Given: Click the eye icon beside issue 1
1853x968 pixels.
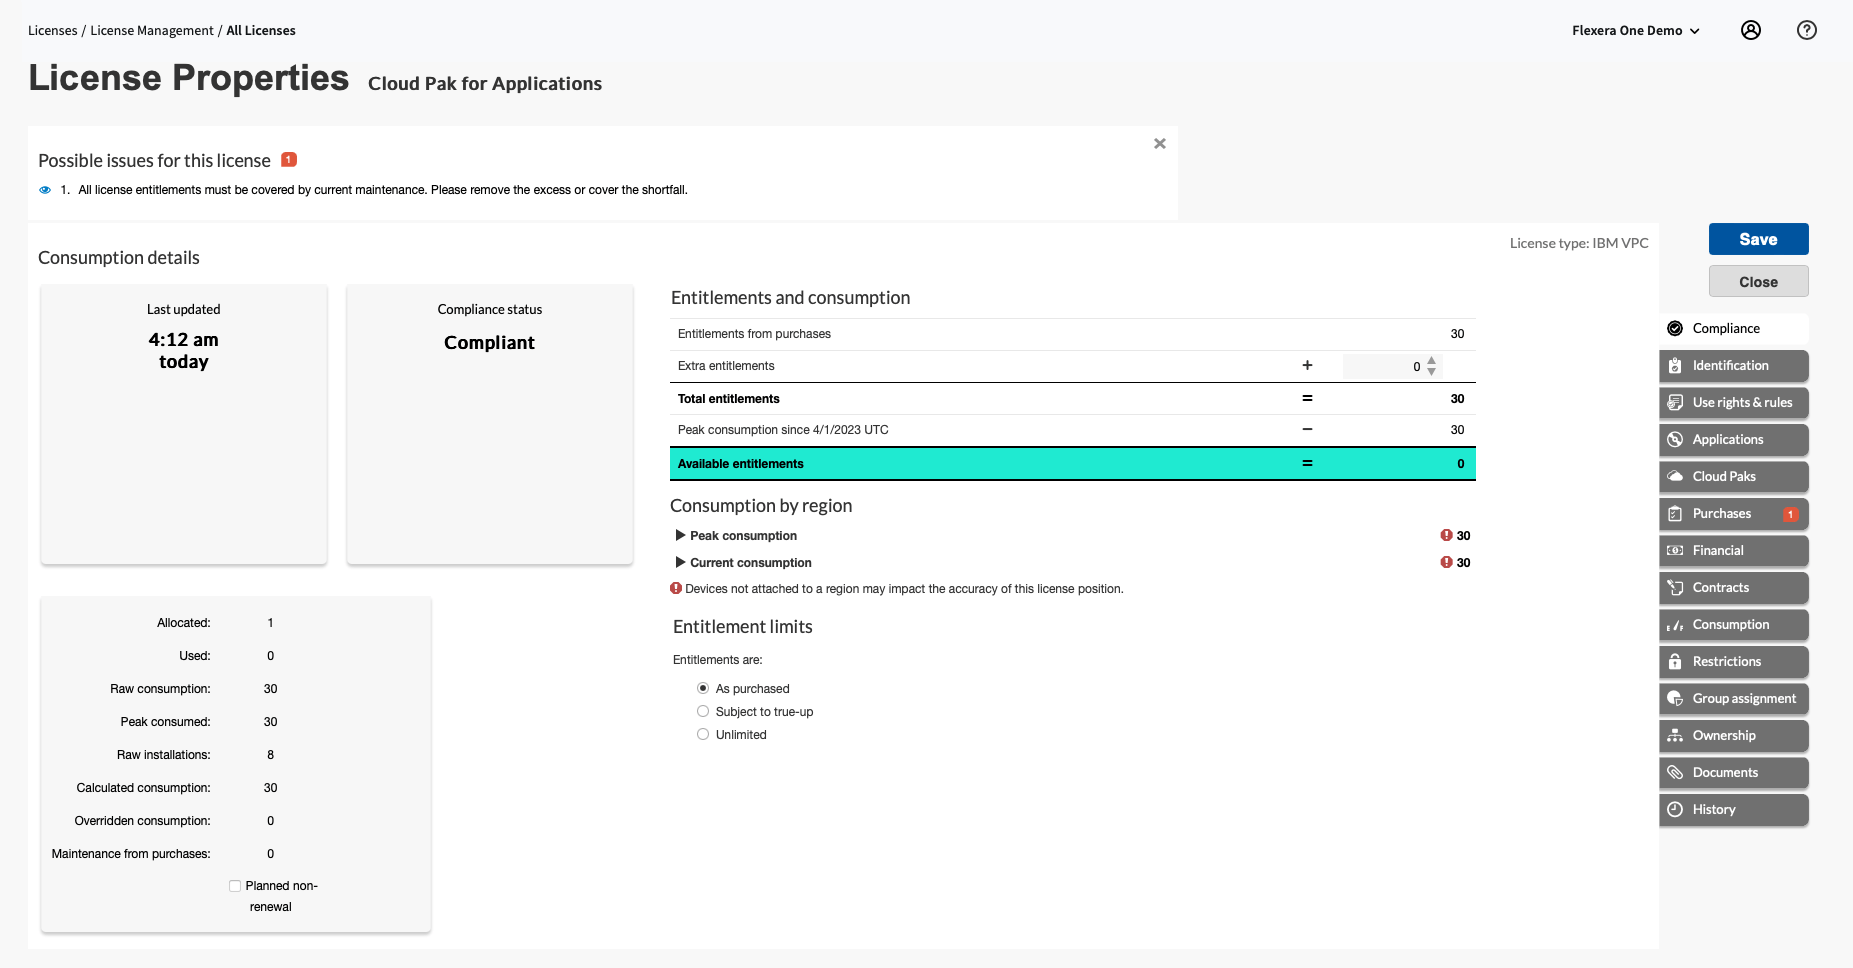Looking at the screenshot, I should click(x=45, y=190).
